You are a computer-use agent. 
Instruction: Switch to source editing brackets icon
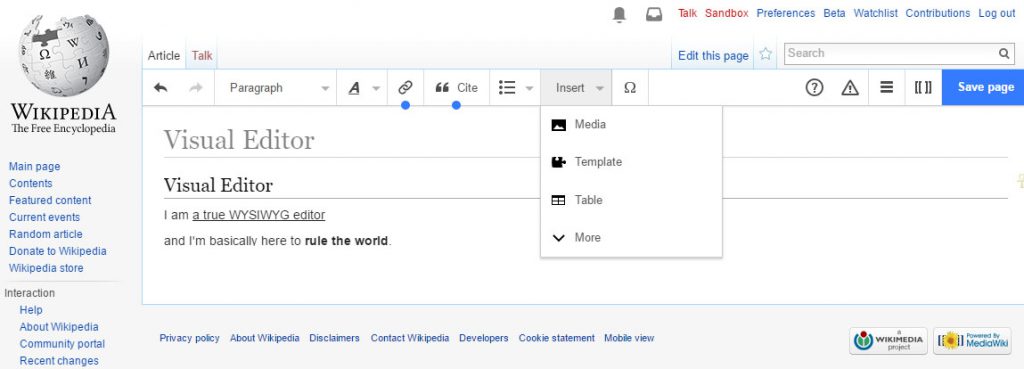coord(923,88)
